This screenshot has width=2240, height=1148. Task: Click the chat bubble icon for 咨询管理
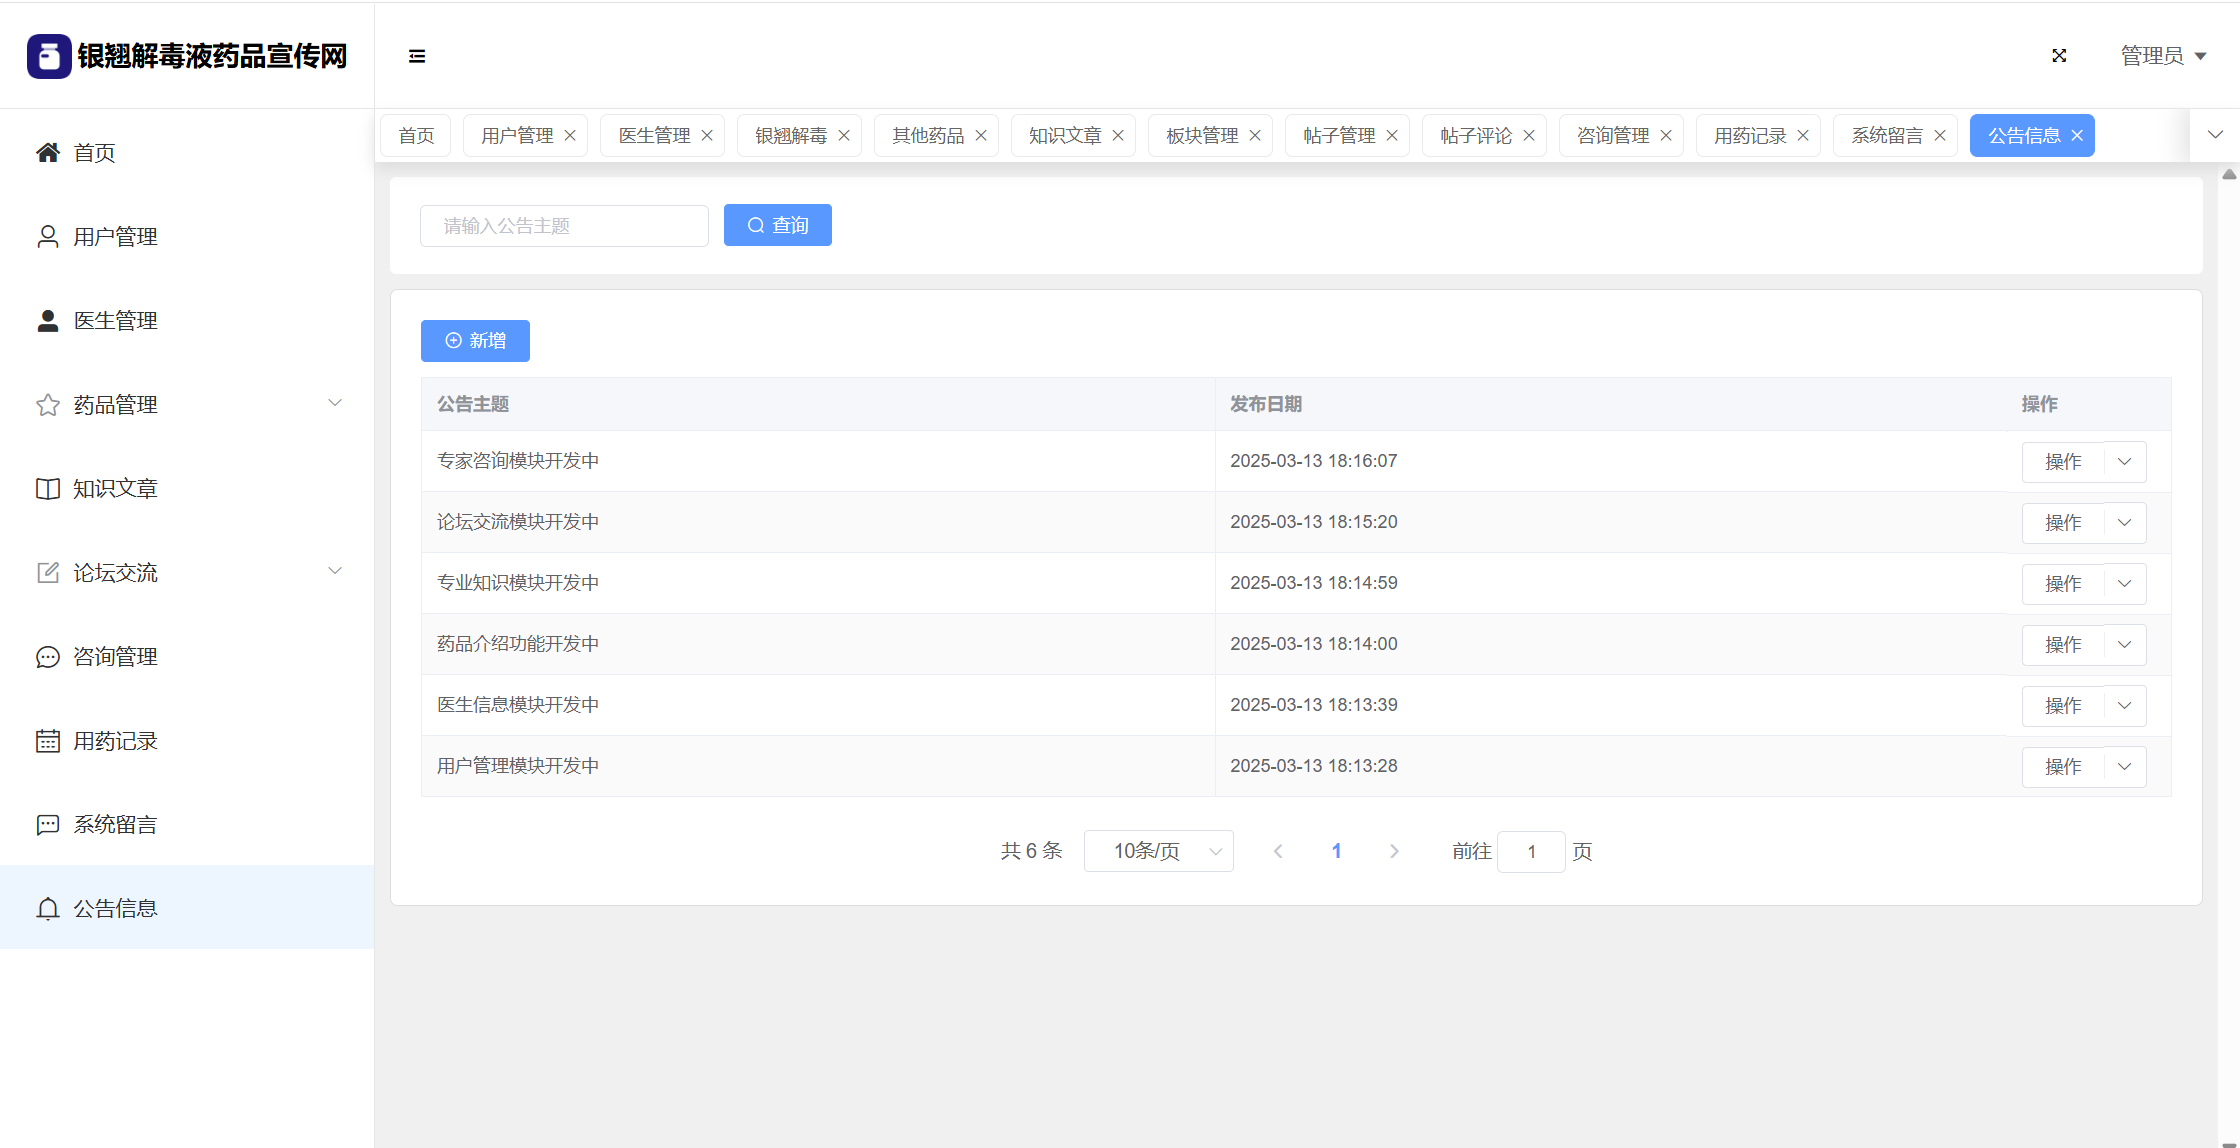47,657
